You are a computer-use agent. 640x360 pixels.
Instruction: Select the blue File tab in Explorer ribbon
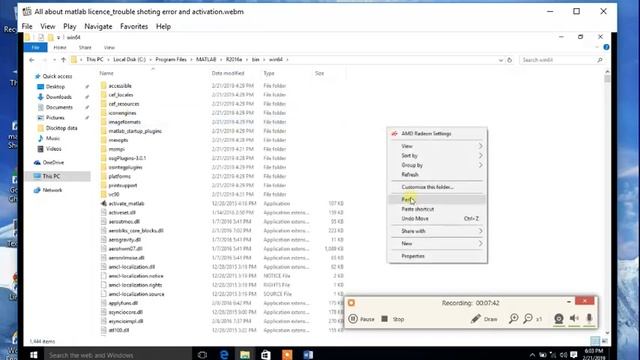tap(36, 47)
